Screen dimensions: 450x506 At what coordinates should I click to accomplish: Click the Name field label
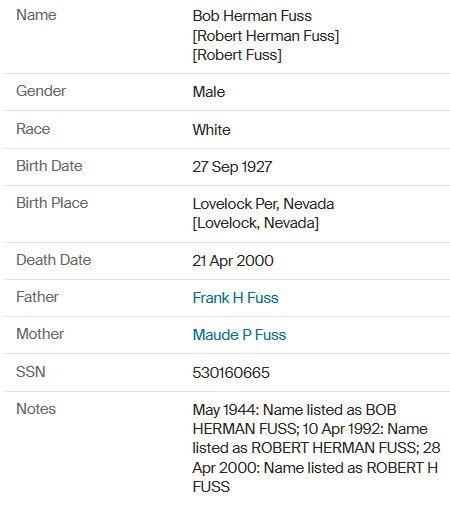pyautogui.click(x=36, y=15)
